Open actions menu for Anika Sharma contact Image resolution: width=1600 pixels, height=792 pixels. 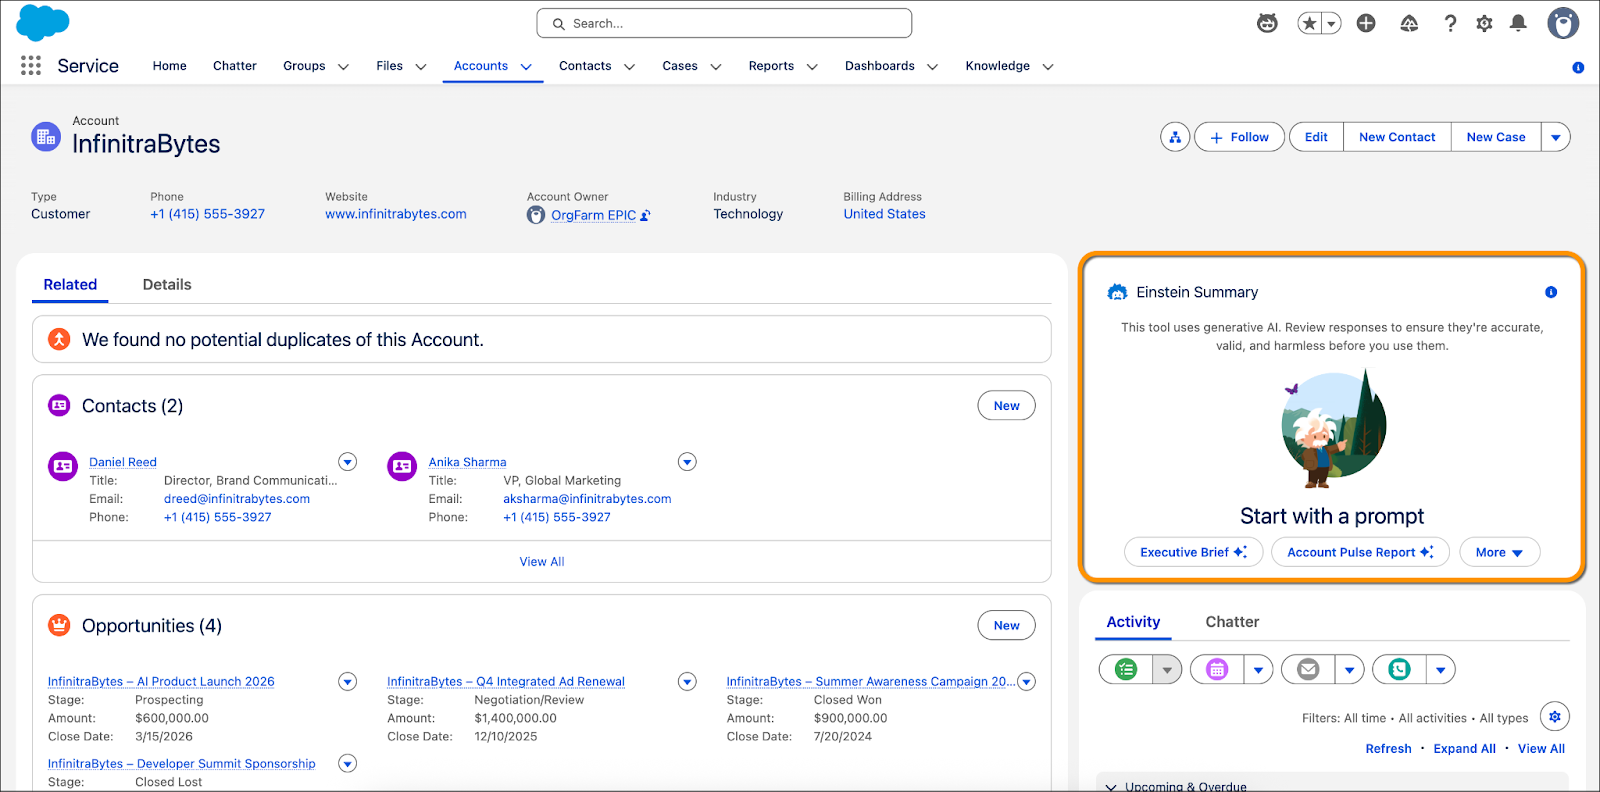click(687, 462)
